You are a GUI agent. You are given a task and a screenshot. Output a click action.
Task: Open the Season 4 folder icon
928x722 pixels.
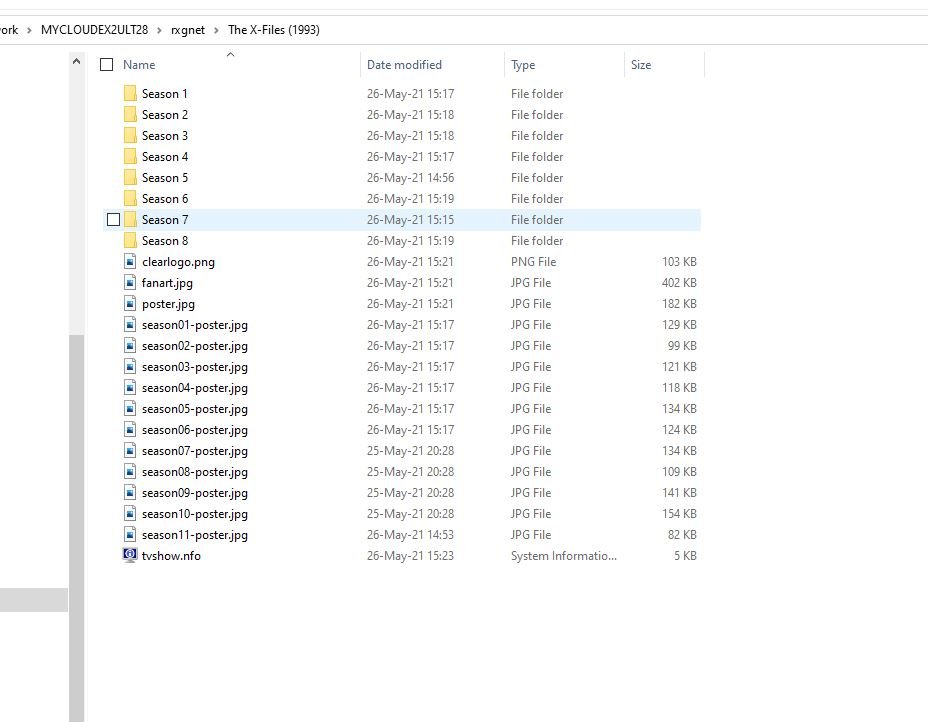(130, 156)
